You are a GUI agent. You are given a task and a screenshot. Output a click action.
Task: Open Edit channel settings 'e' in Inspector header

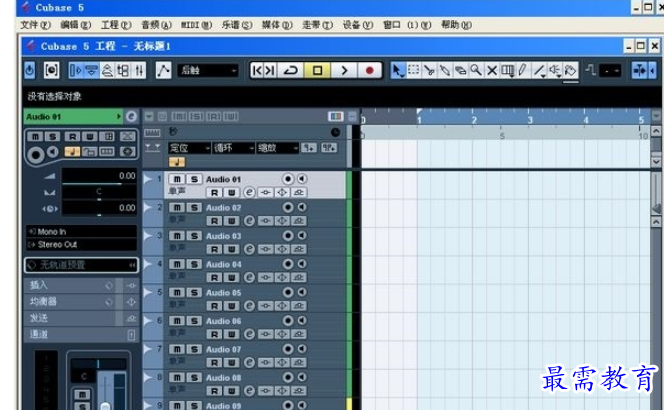(x=131, y=116)
